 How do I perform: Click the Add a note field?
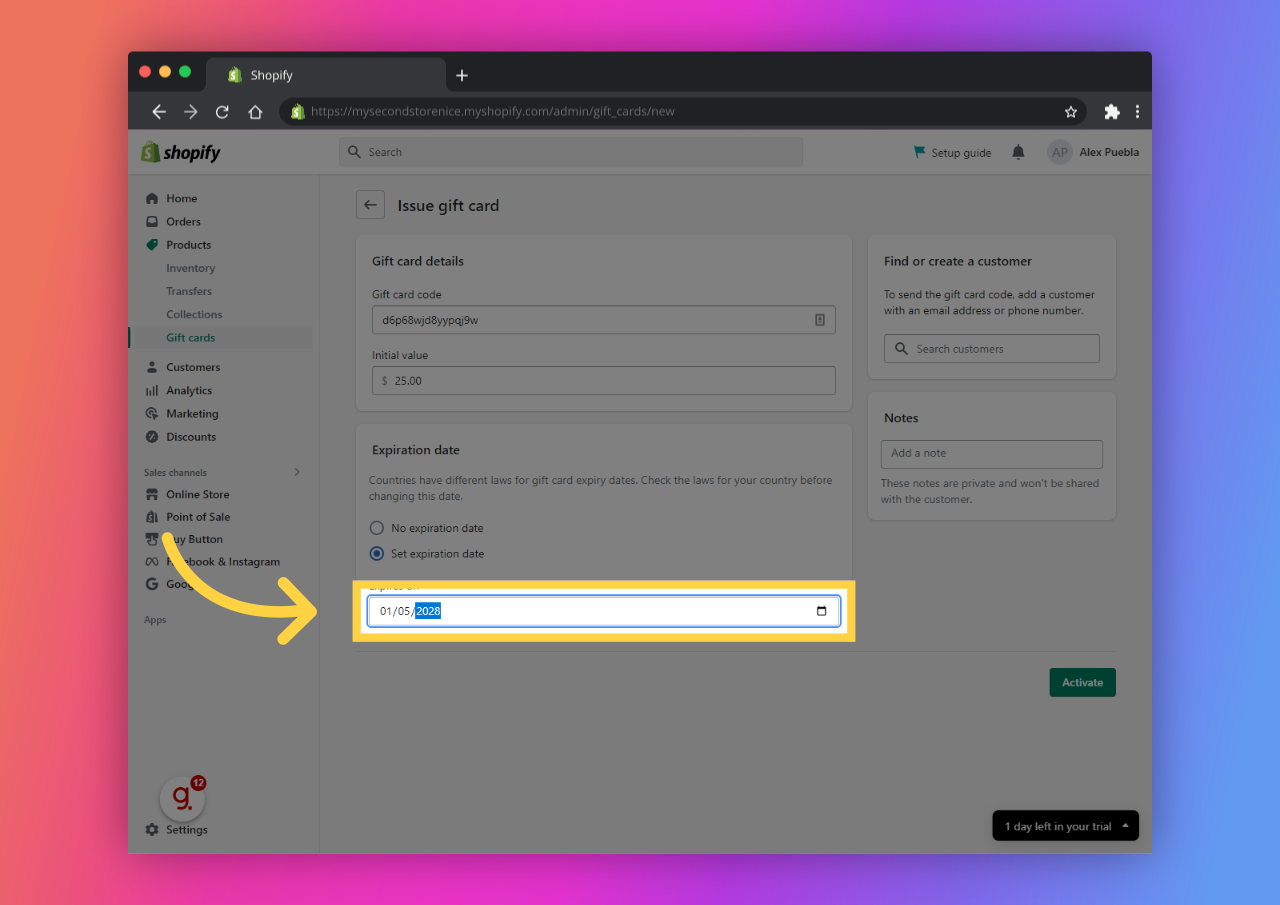click(991, 454)
